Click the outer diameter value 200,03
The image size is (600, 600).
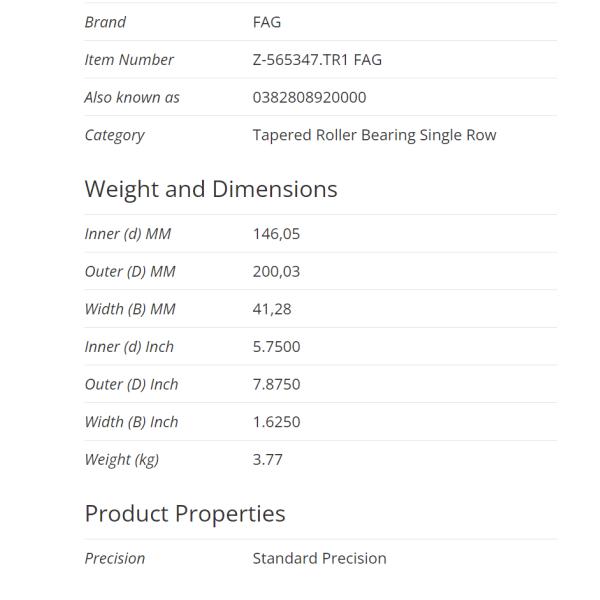(276, 271)
